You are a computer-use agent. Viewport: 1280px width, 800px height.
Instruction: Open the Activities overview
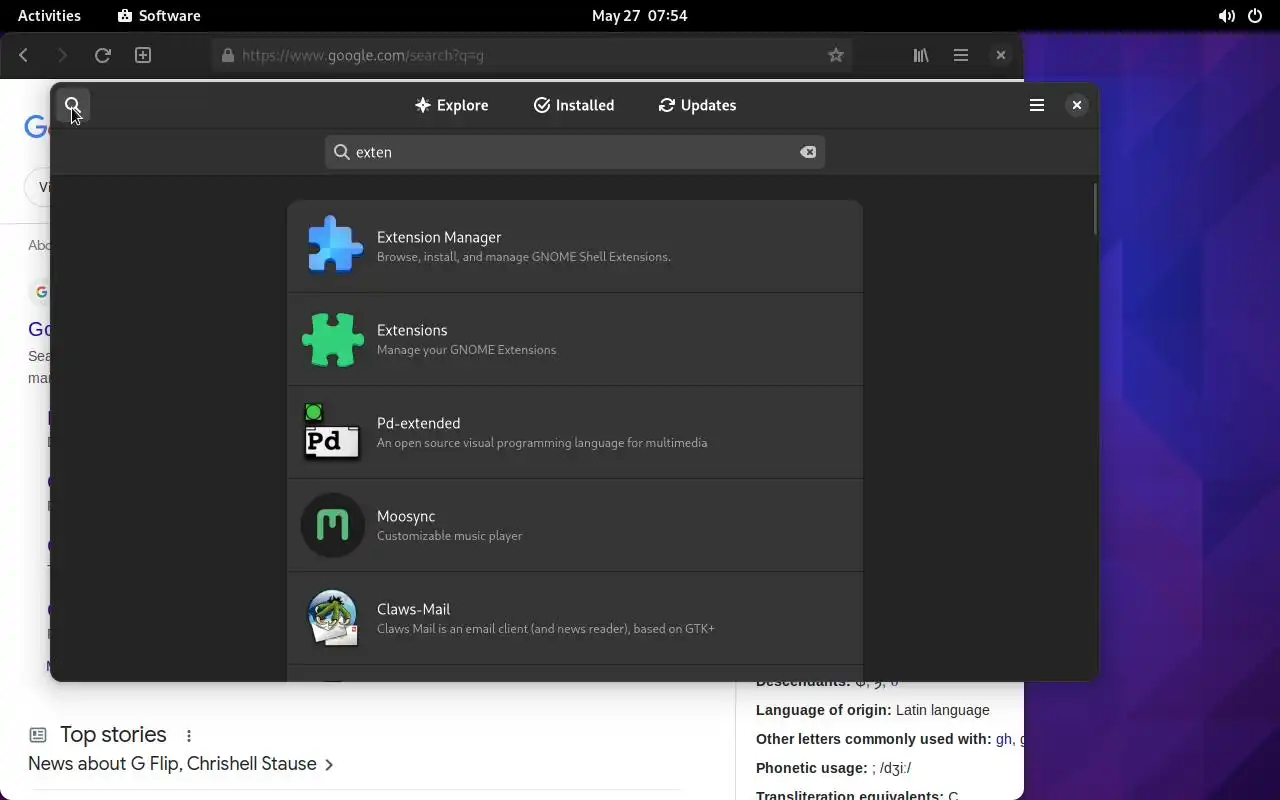tap(49, 15)
